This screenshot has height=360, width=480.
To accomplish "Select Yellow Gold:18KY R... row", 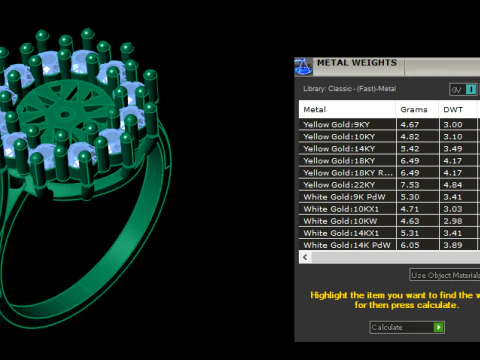I will [x=389, y=173].
